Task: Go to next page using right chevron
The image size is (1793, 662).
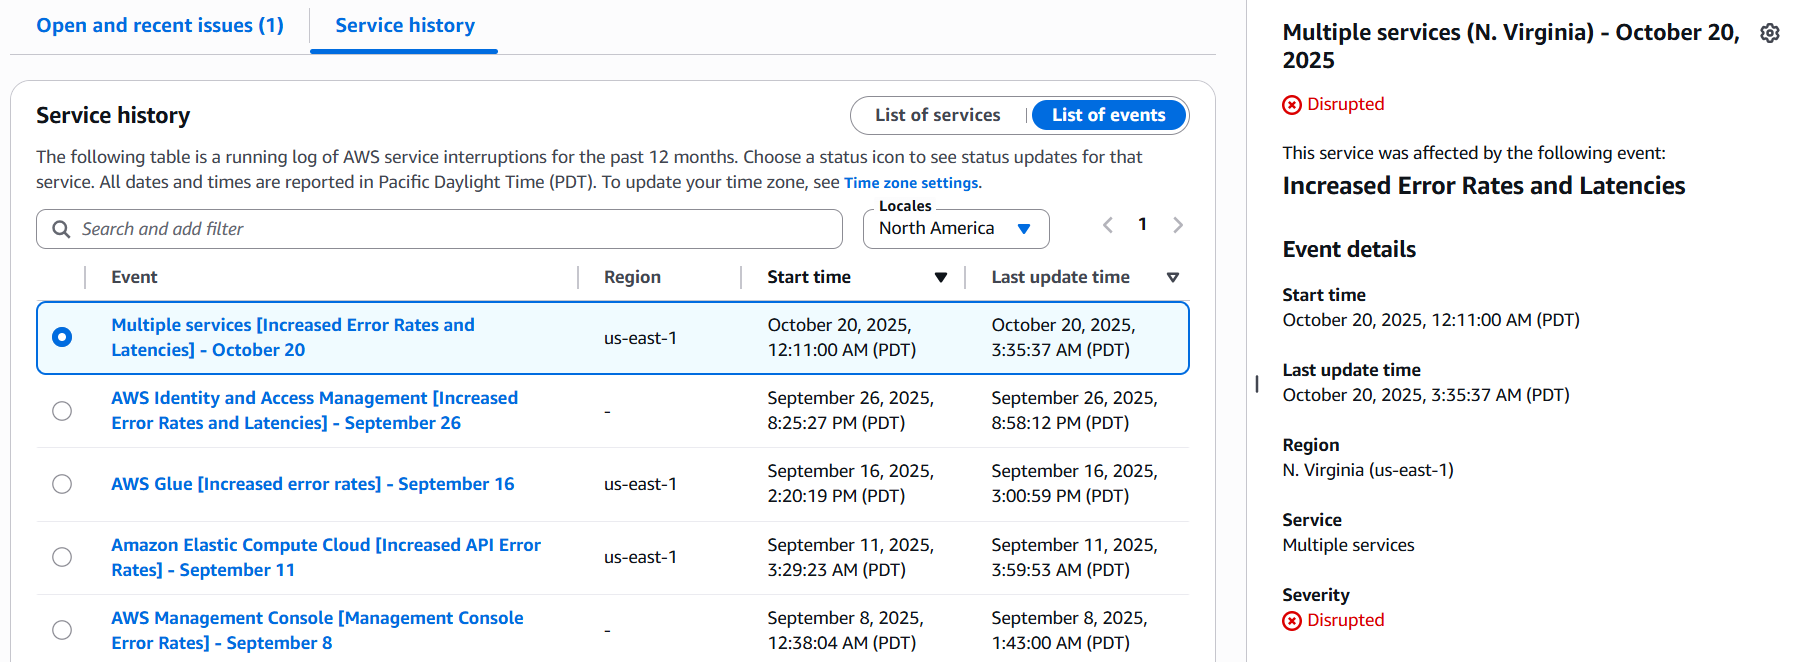Action: [x=1177, y=225]
